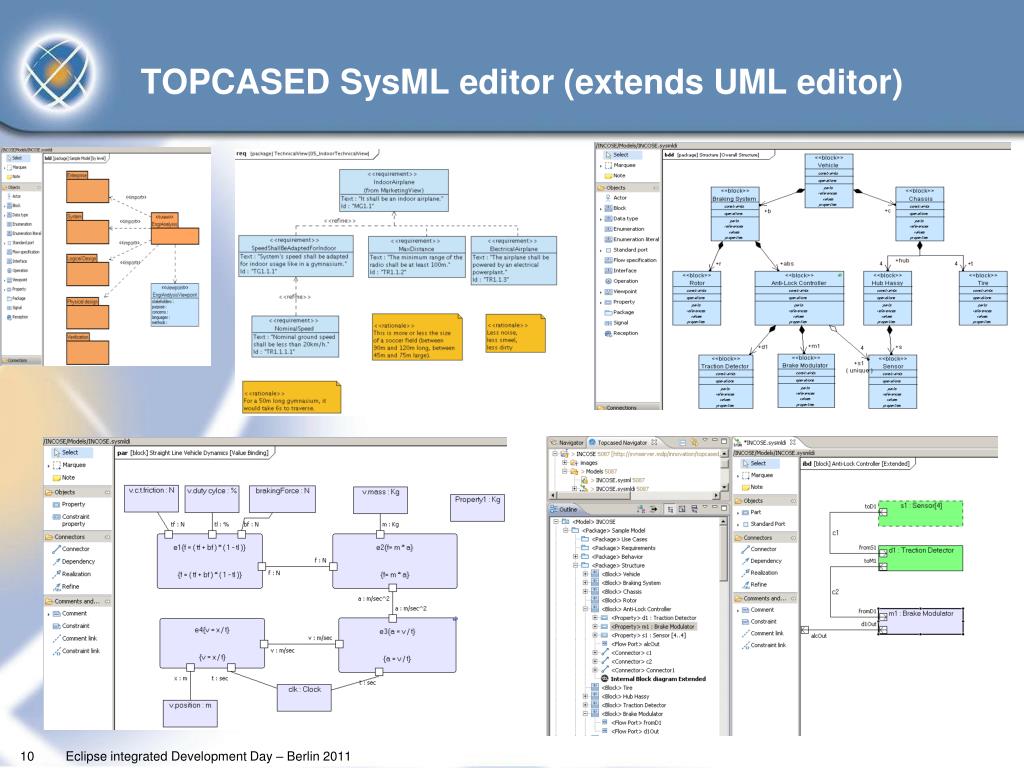Choose the Data type tool in Overall Structure palette

pyautogui.click(x=620, y=218)
